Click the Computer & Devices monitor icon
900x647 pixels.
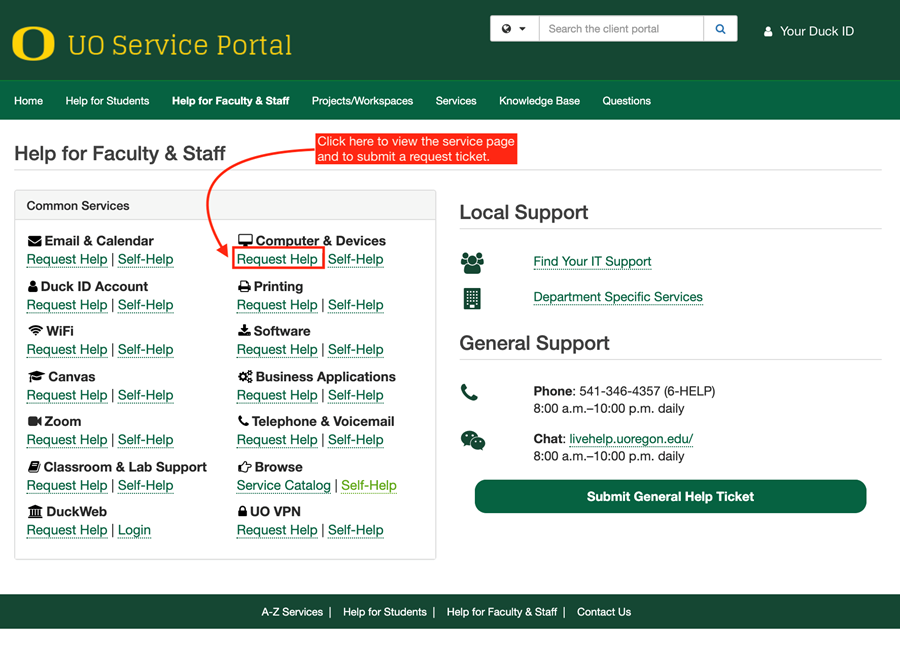245,240
